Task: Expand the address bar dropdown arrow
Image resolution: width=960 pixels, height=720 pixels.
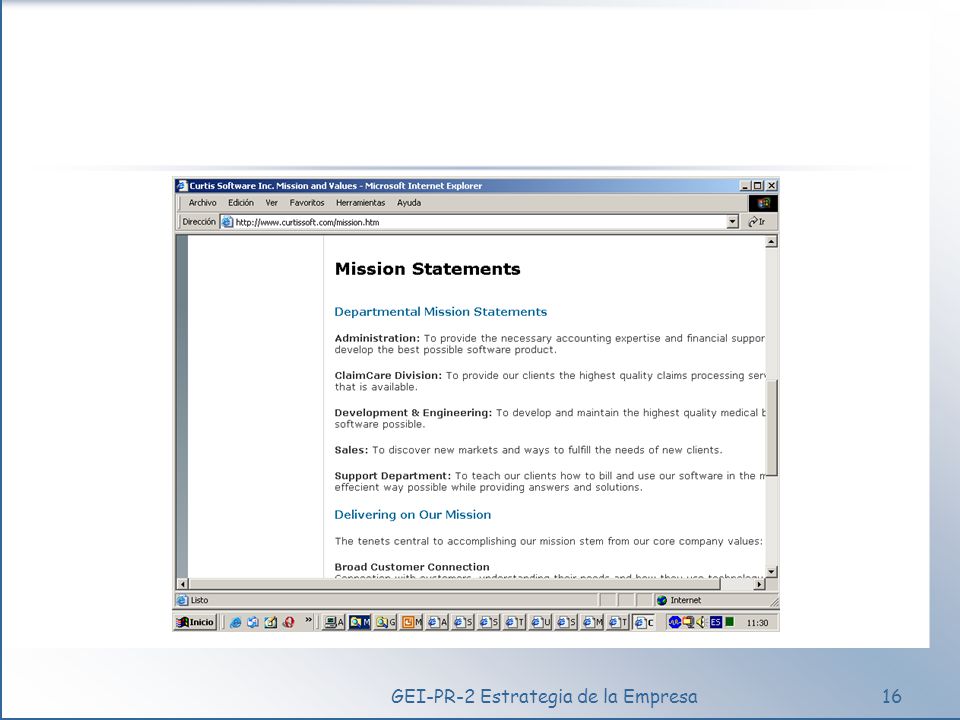Action: coord(732,222)
